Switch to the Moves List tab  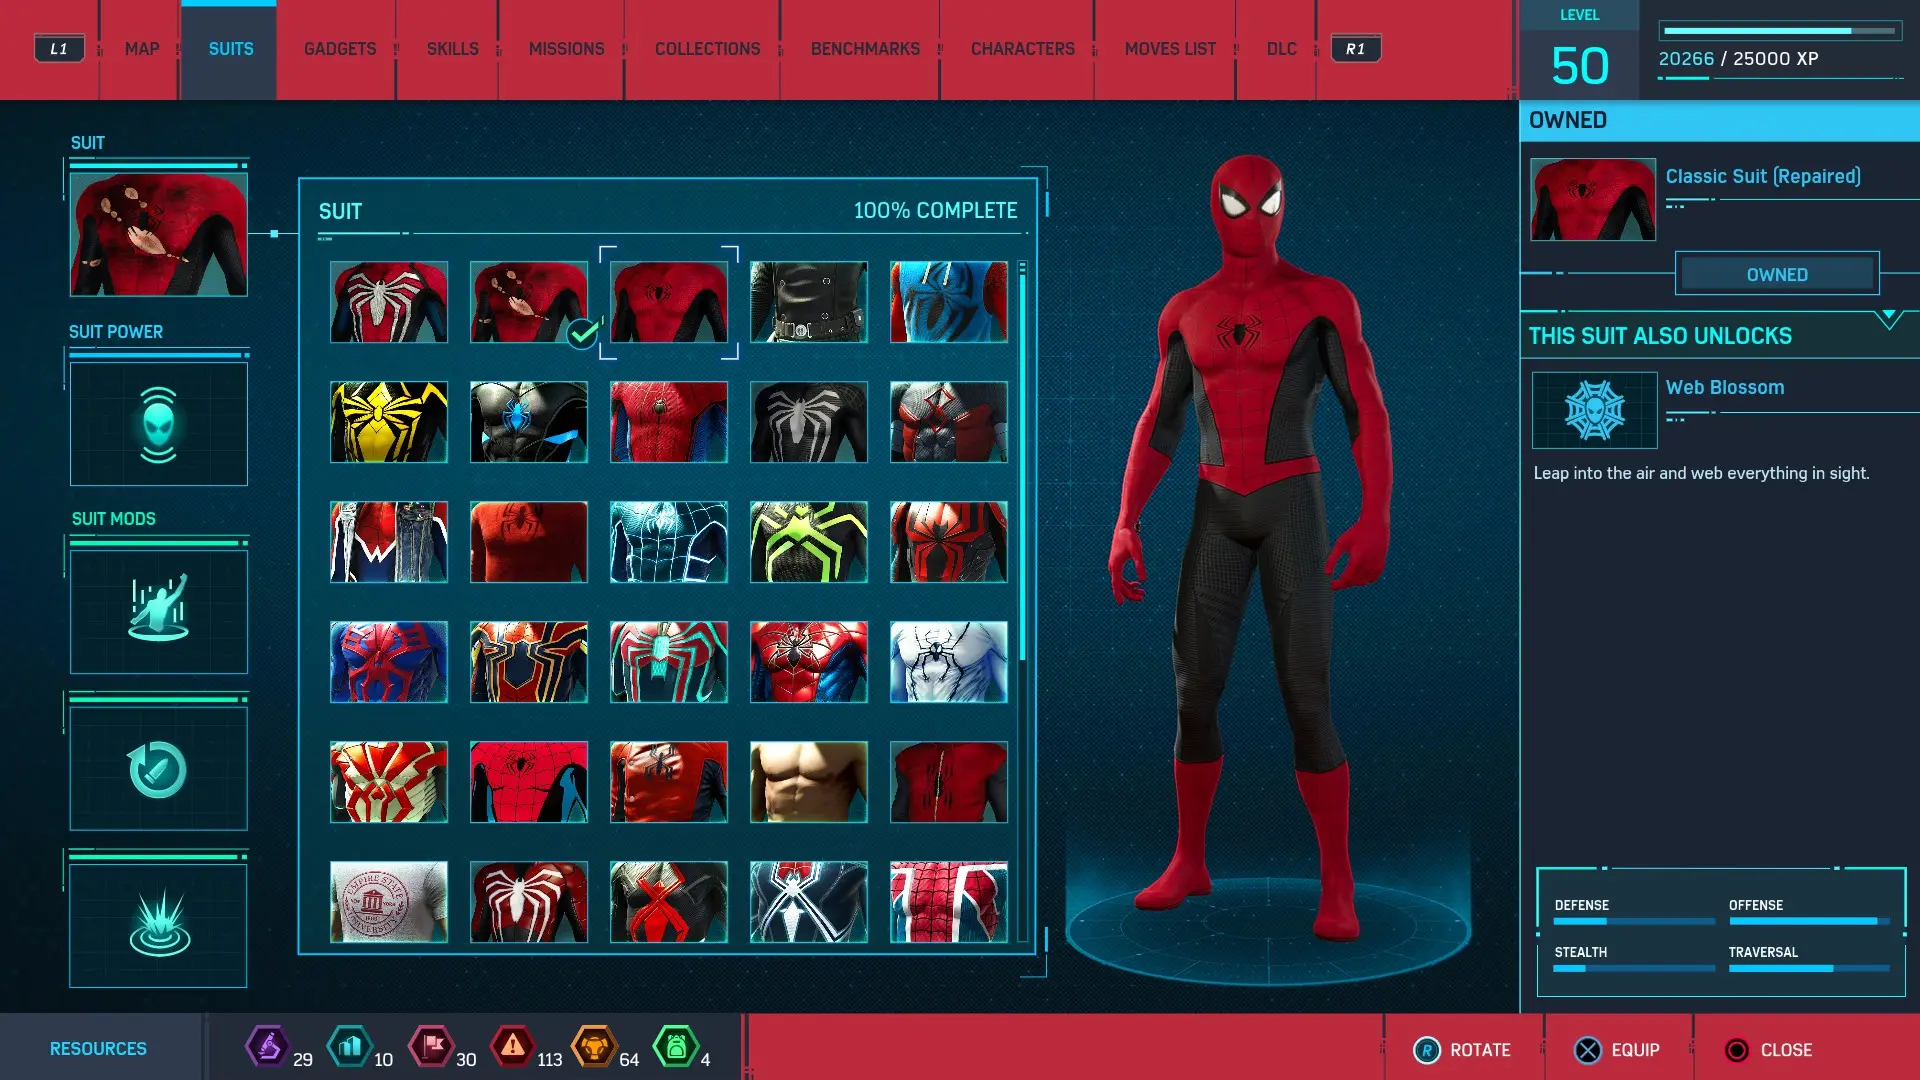(x=1170, y=49)
